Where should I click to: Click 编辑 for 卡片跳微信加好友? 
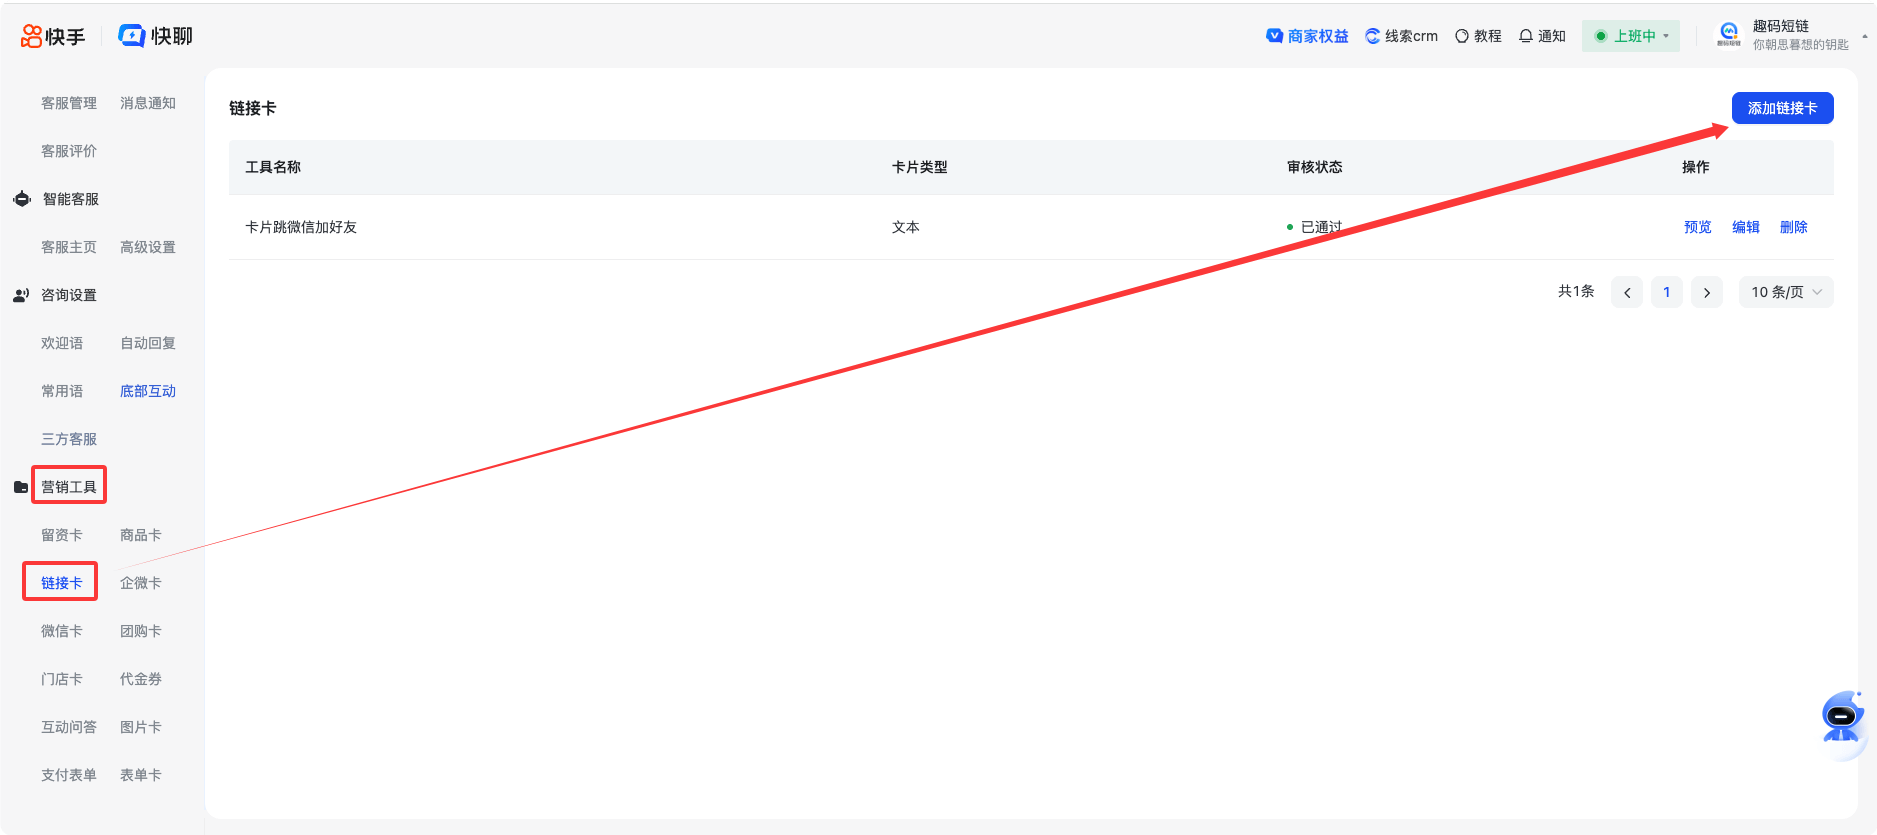click(1745, 227)
